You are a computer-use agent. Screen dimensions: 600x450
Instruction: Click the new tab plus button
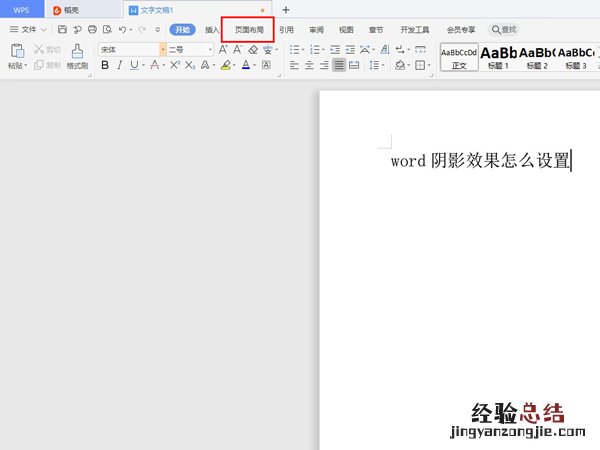tap(285, 9)
